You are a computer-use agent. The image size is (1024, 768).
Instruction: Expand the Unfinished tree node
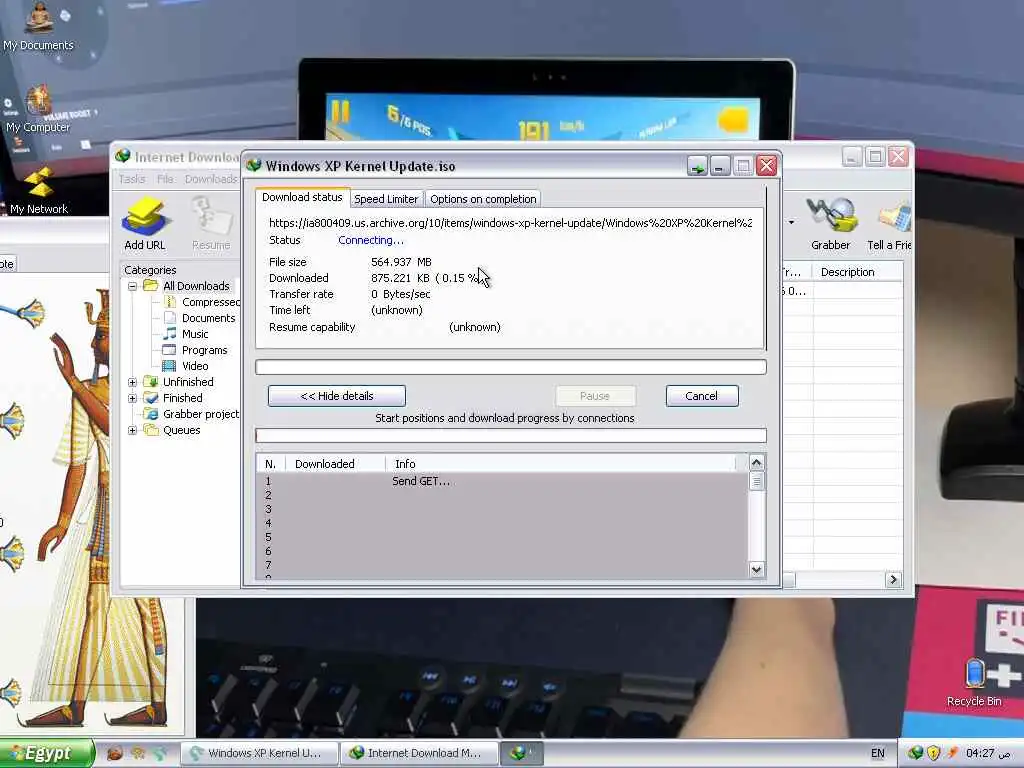coord(133,382)
